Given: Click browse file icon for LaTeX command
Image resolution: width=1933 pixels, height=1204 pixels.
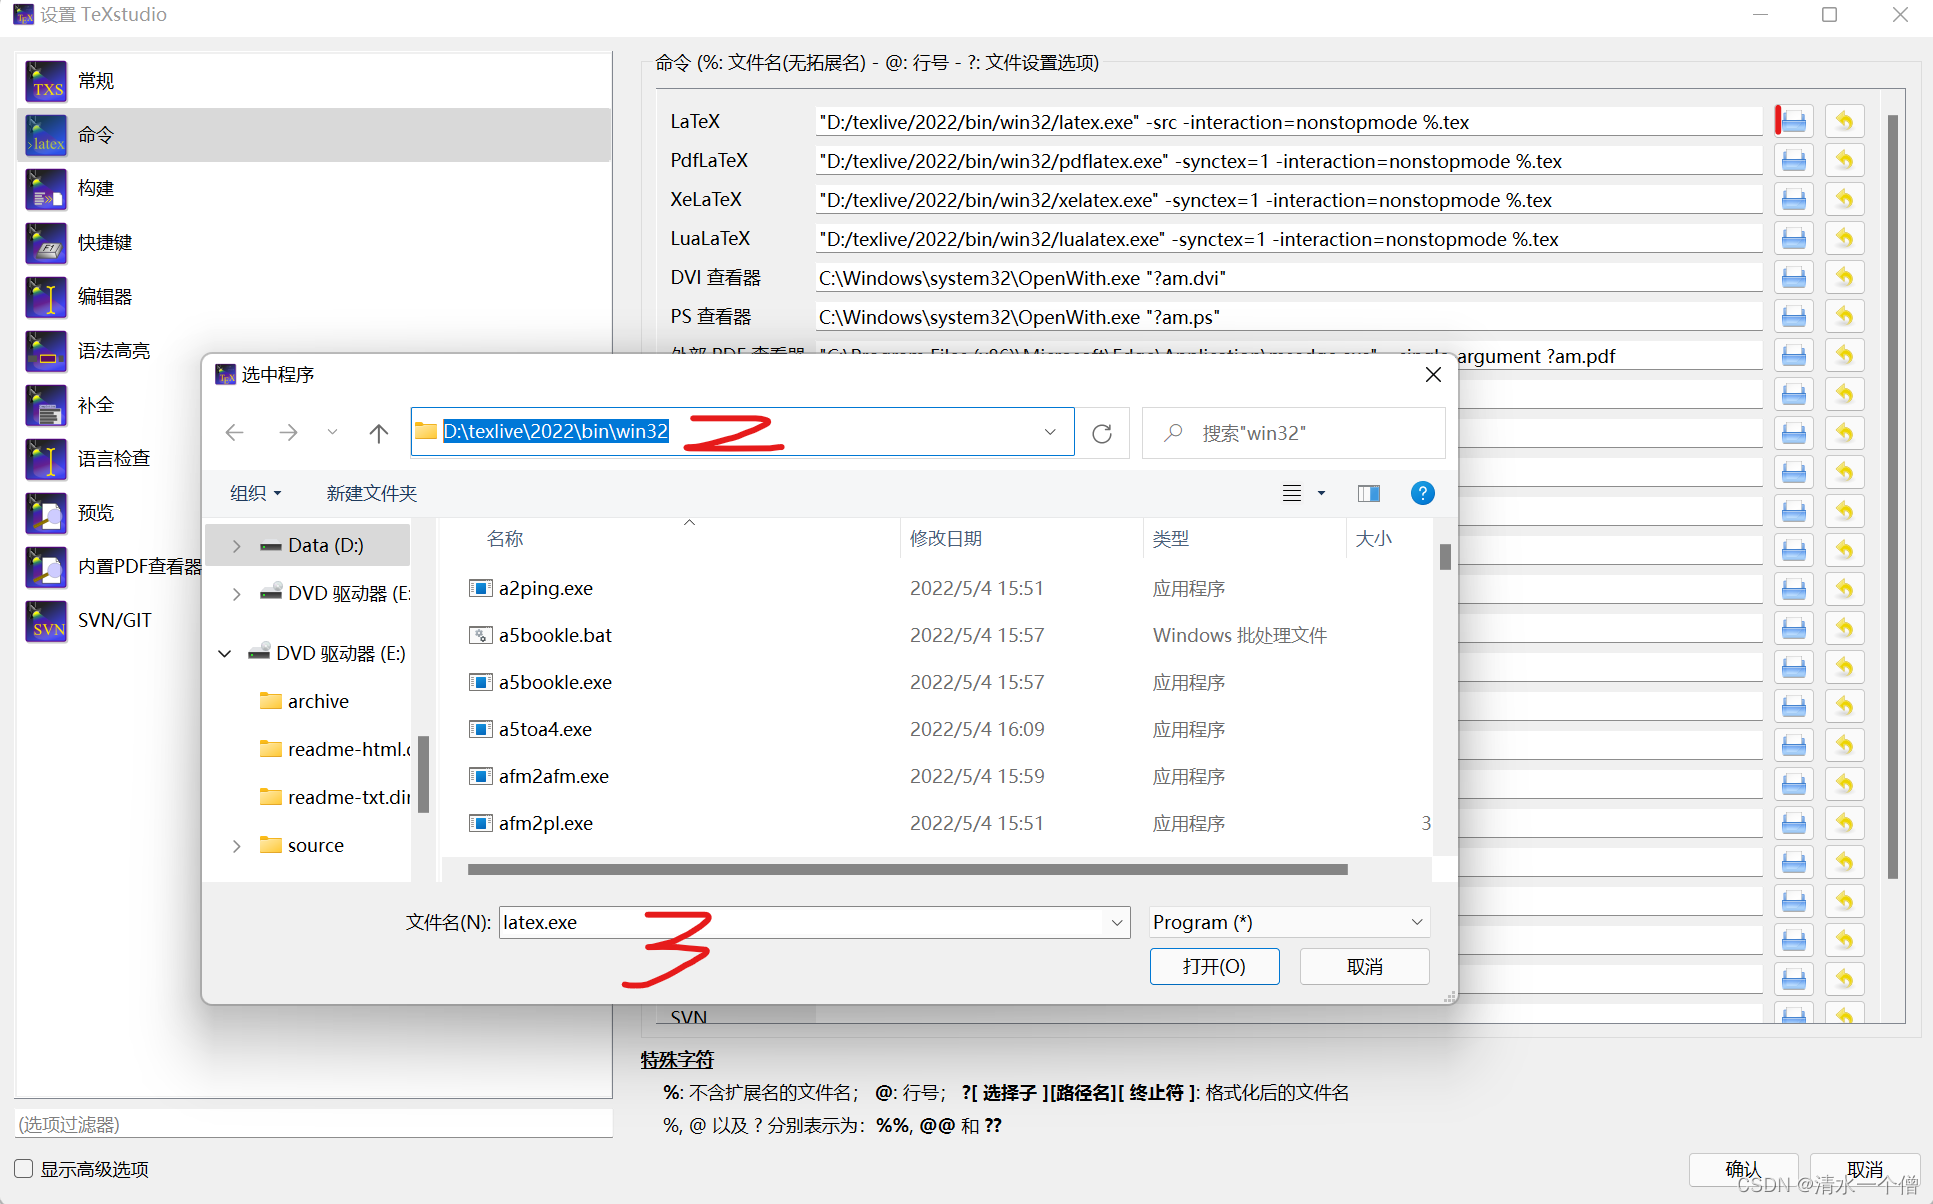Looking at the screenshot, I should (x=1794, y=122).
